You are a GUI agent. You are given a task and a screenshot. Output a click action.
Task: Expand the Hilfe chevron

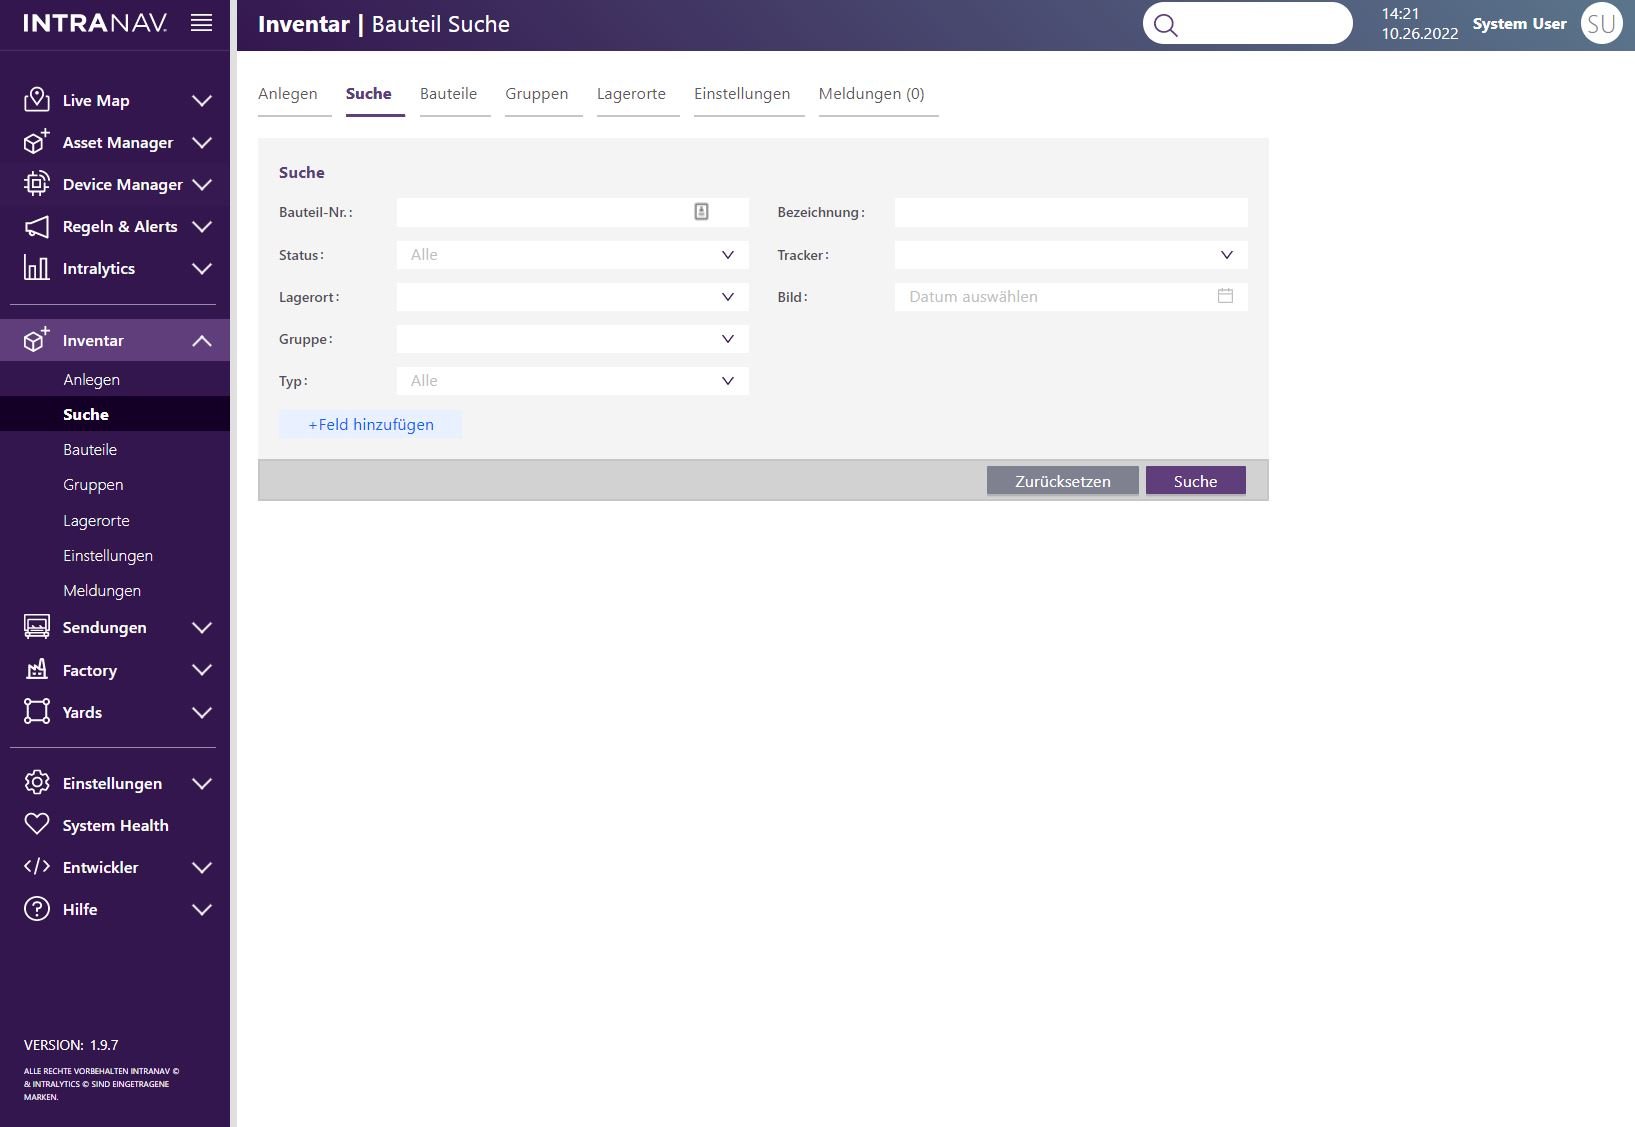tap(202, 909)
